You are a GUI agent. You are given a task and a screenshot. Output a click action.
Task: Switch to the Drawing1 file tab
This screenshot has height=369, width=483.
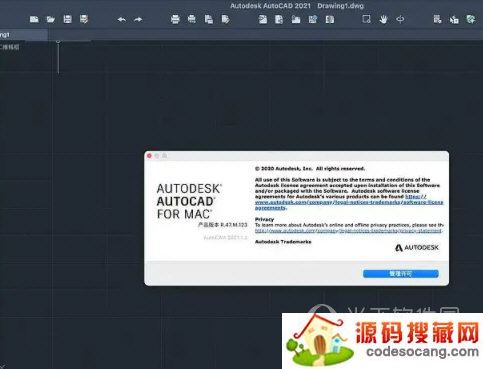point(23,35)
